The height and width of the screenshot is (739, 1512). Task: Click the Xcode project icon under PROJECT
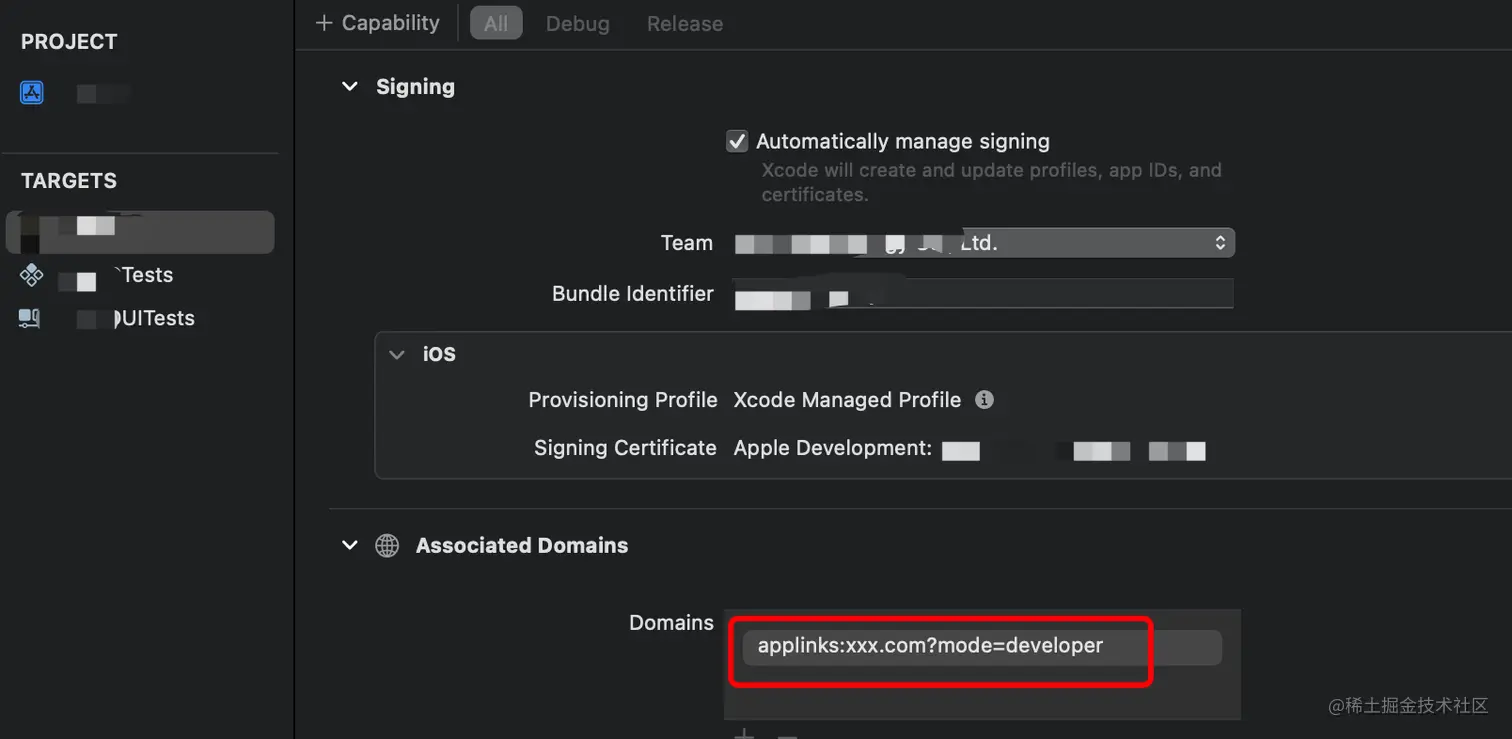tap(32, 93)
